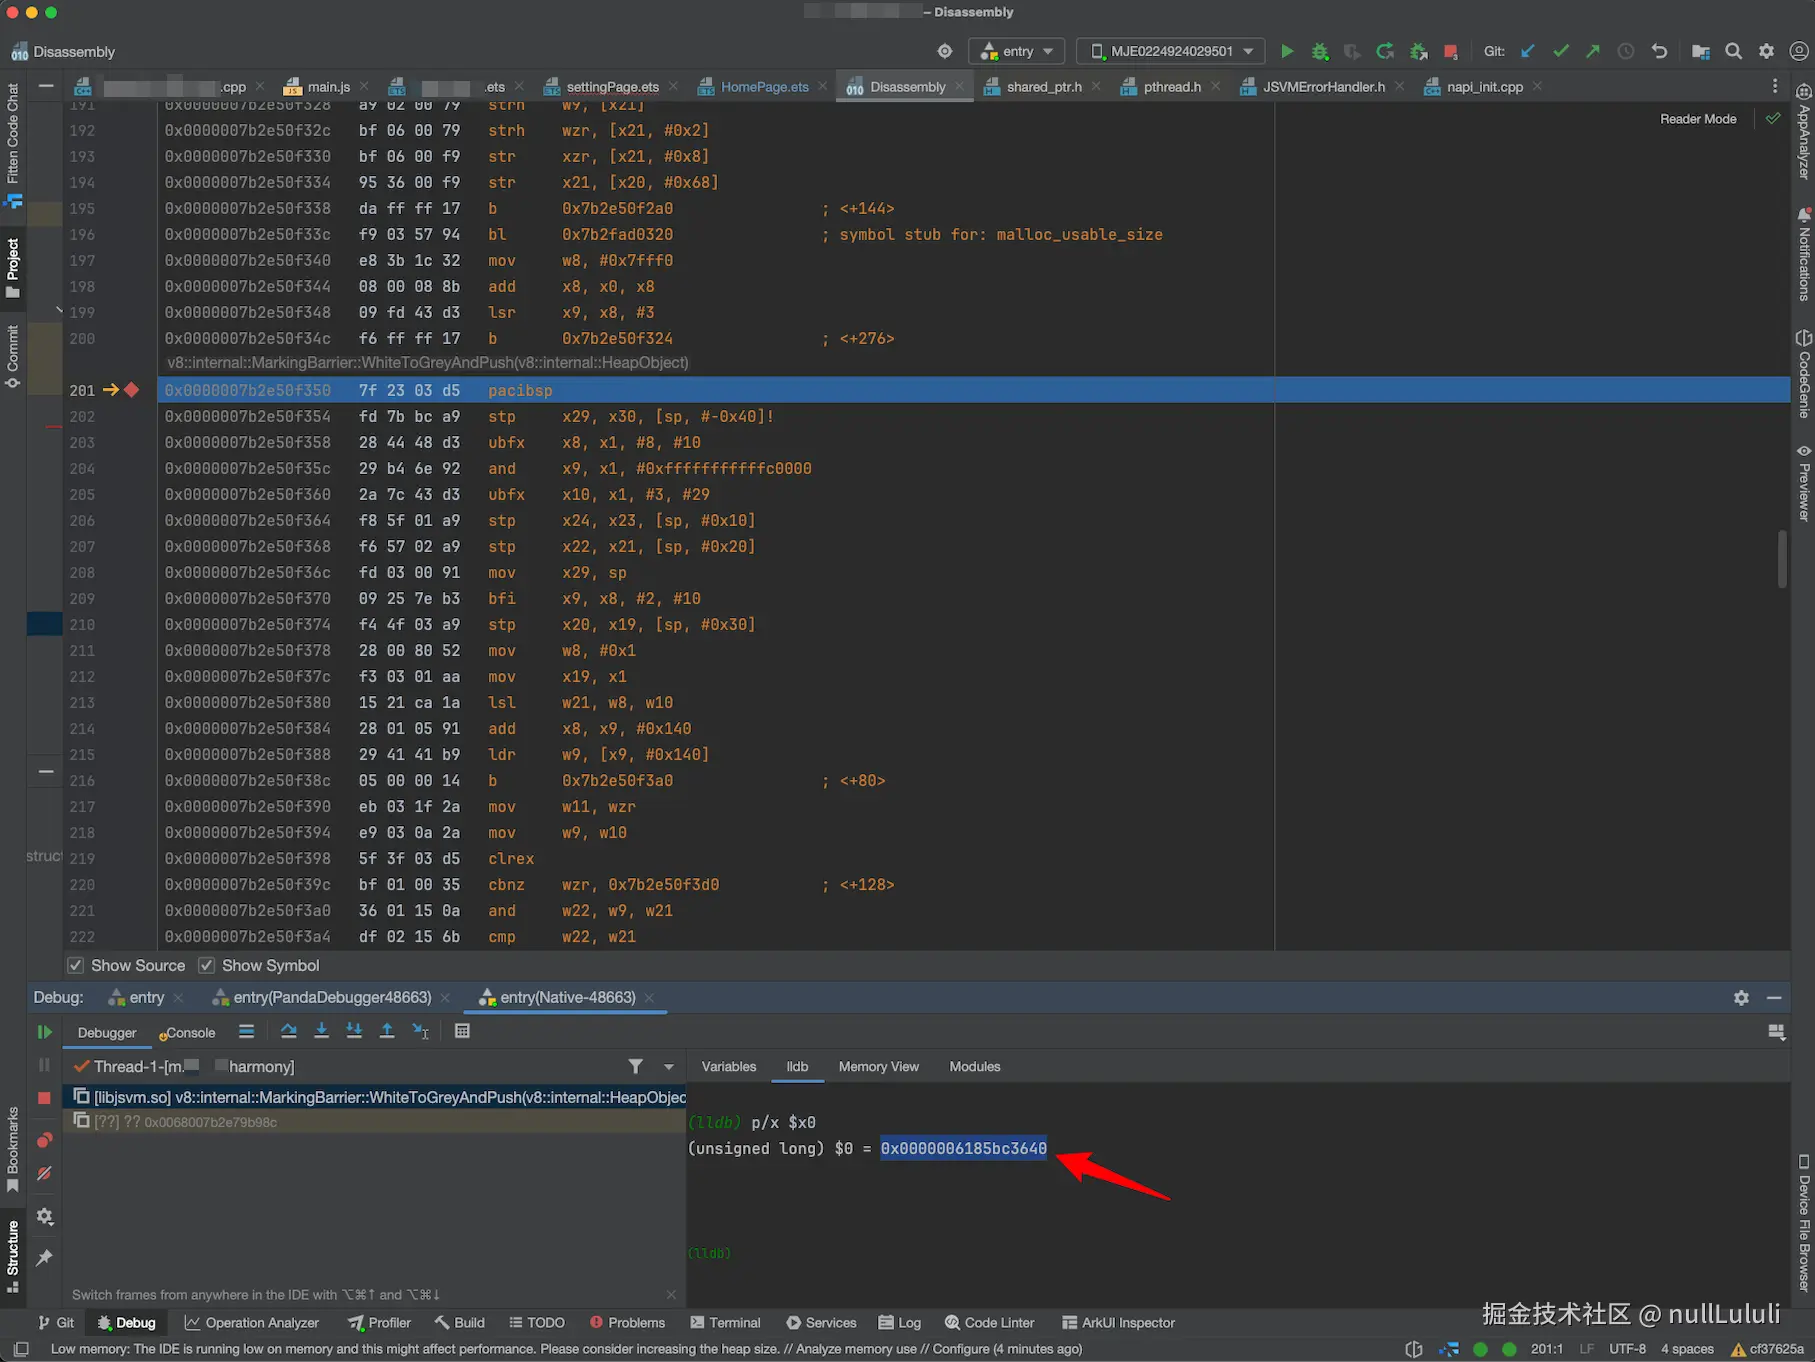
Task: Click the breakpoint red diamond at line 201
Action: click(x=131, y=390)
